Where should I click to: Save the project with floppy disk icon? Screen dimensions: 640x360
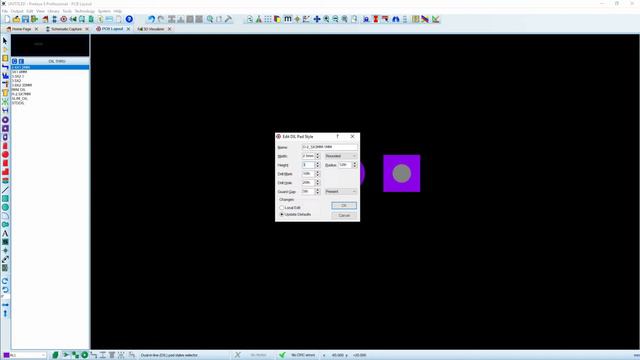point(25,19)
